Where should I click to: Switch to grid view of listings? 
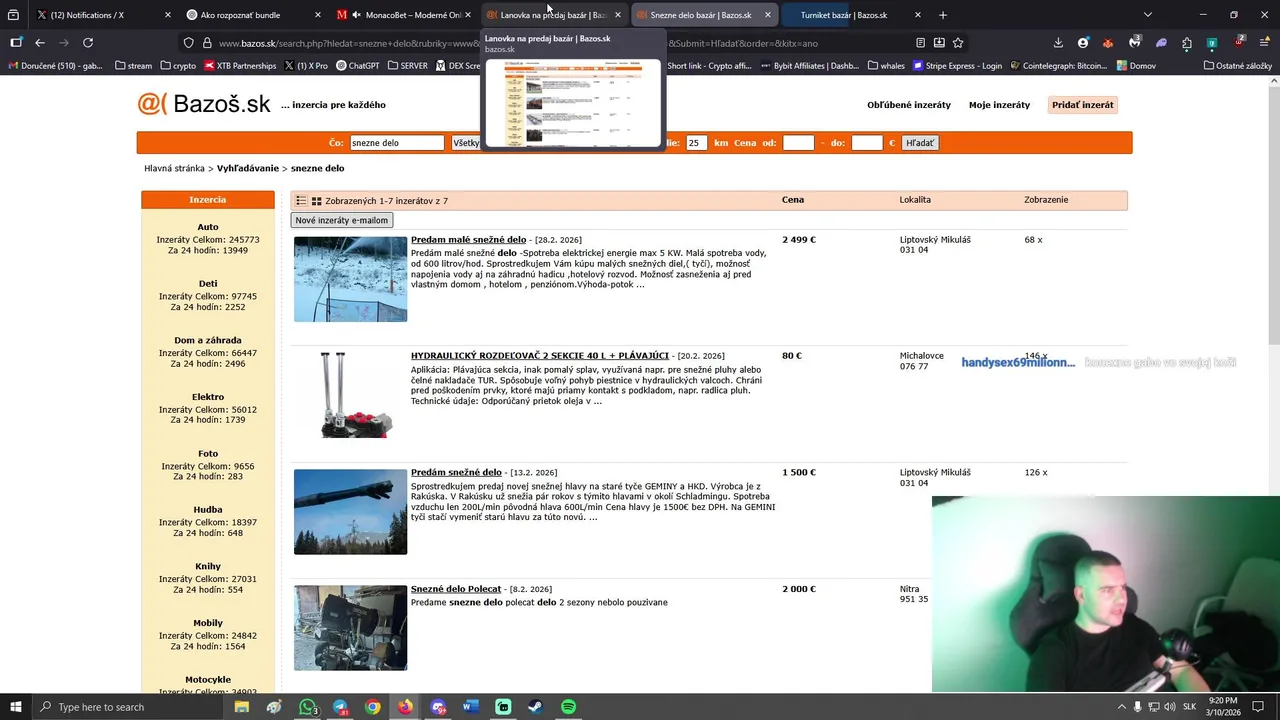point(317,201)
